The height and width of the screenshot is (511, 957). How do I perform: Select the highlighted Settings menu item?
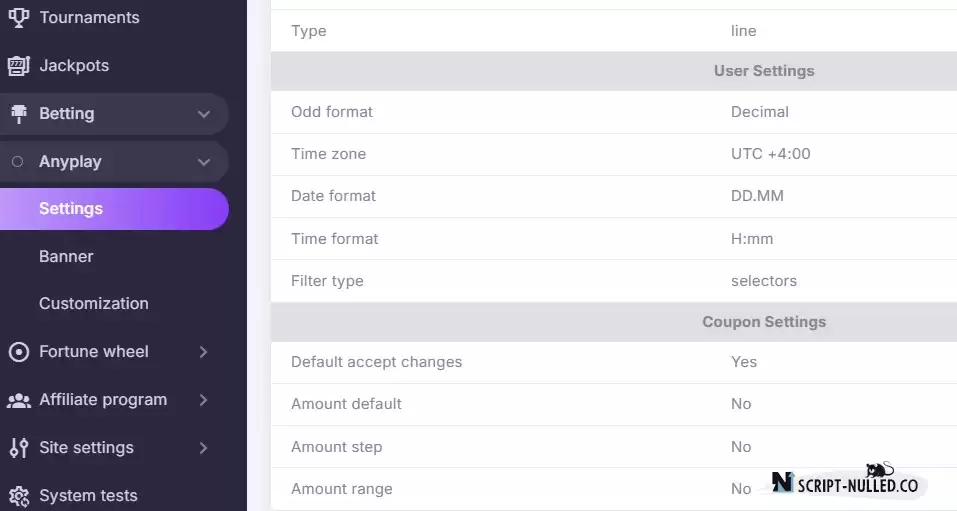point(114,209)
